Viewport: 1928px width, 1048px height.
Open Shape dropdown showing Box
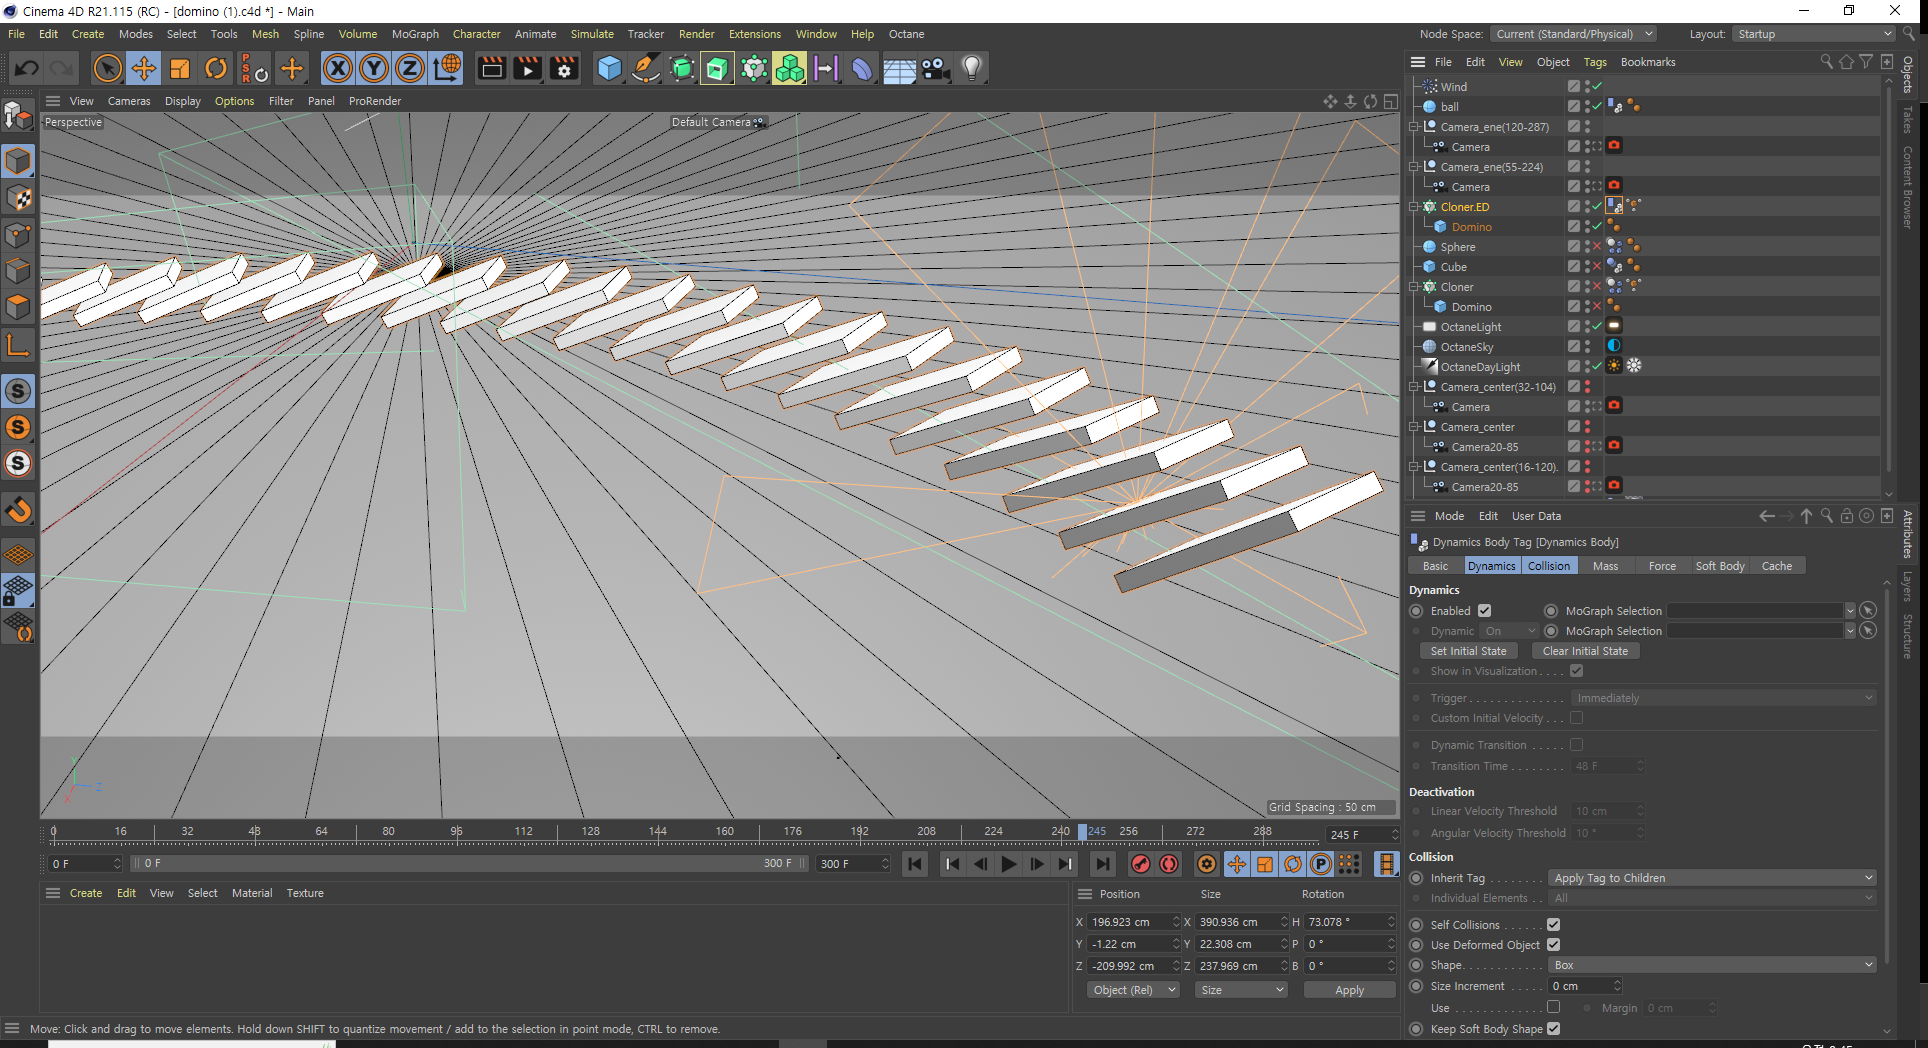point(1712,965)
